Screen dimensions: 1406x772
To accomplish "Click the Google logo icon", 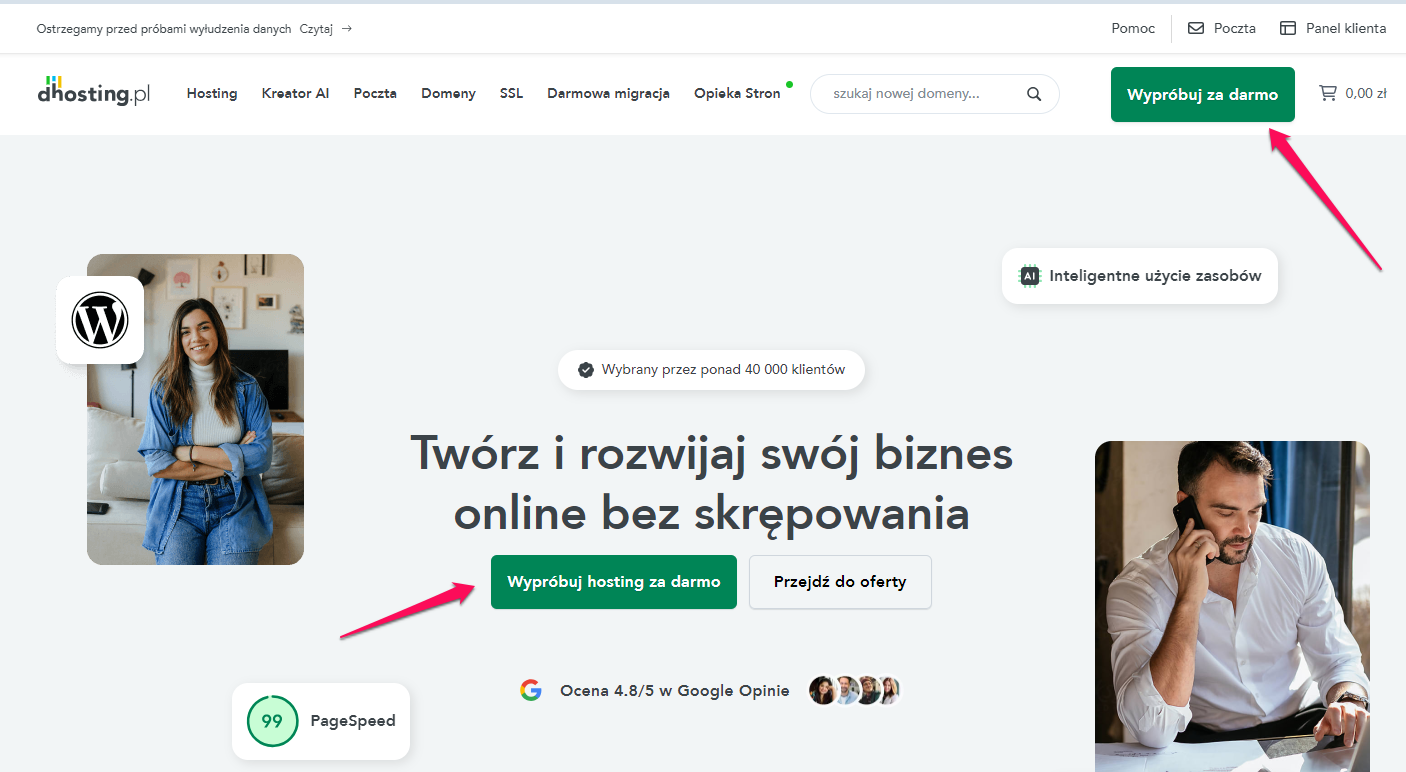I will click(531, 690).
